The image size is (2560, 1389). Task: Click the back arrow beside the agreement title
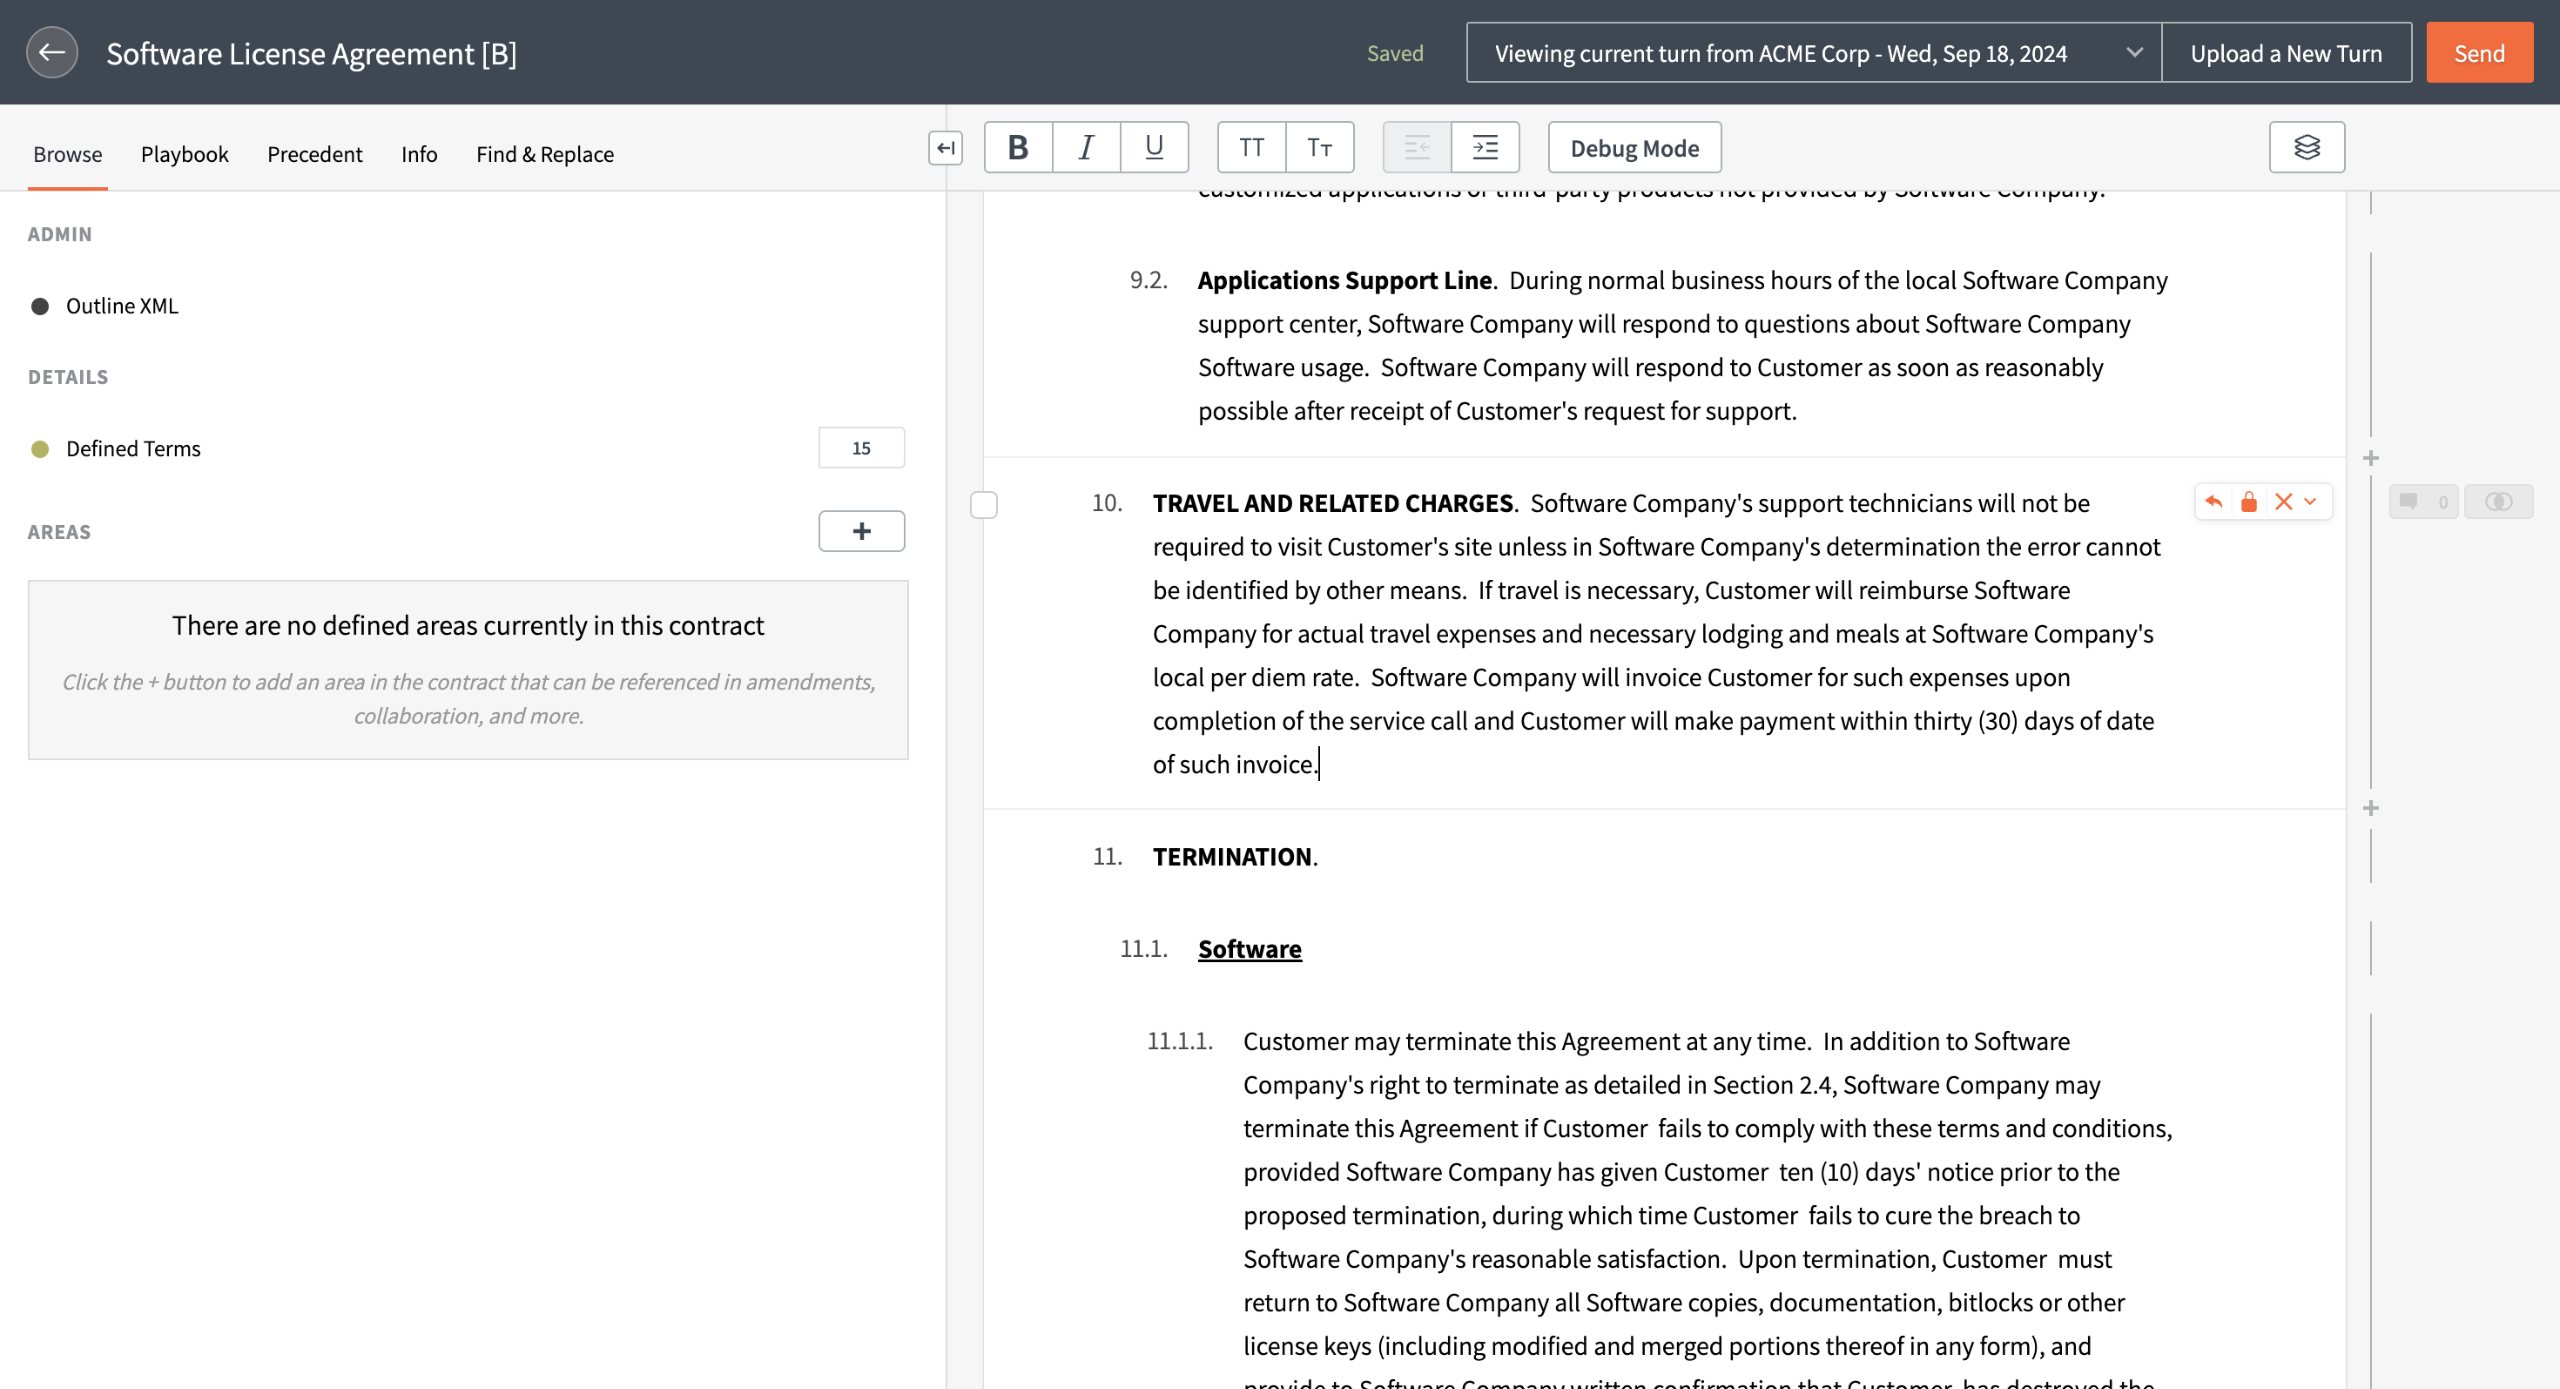pos(52,53)
